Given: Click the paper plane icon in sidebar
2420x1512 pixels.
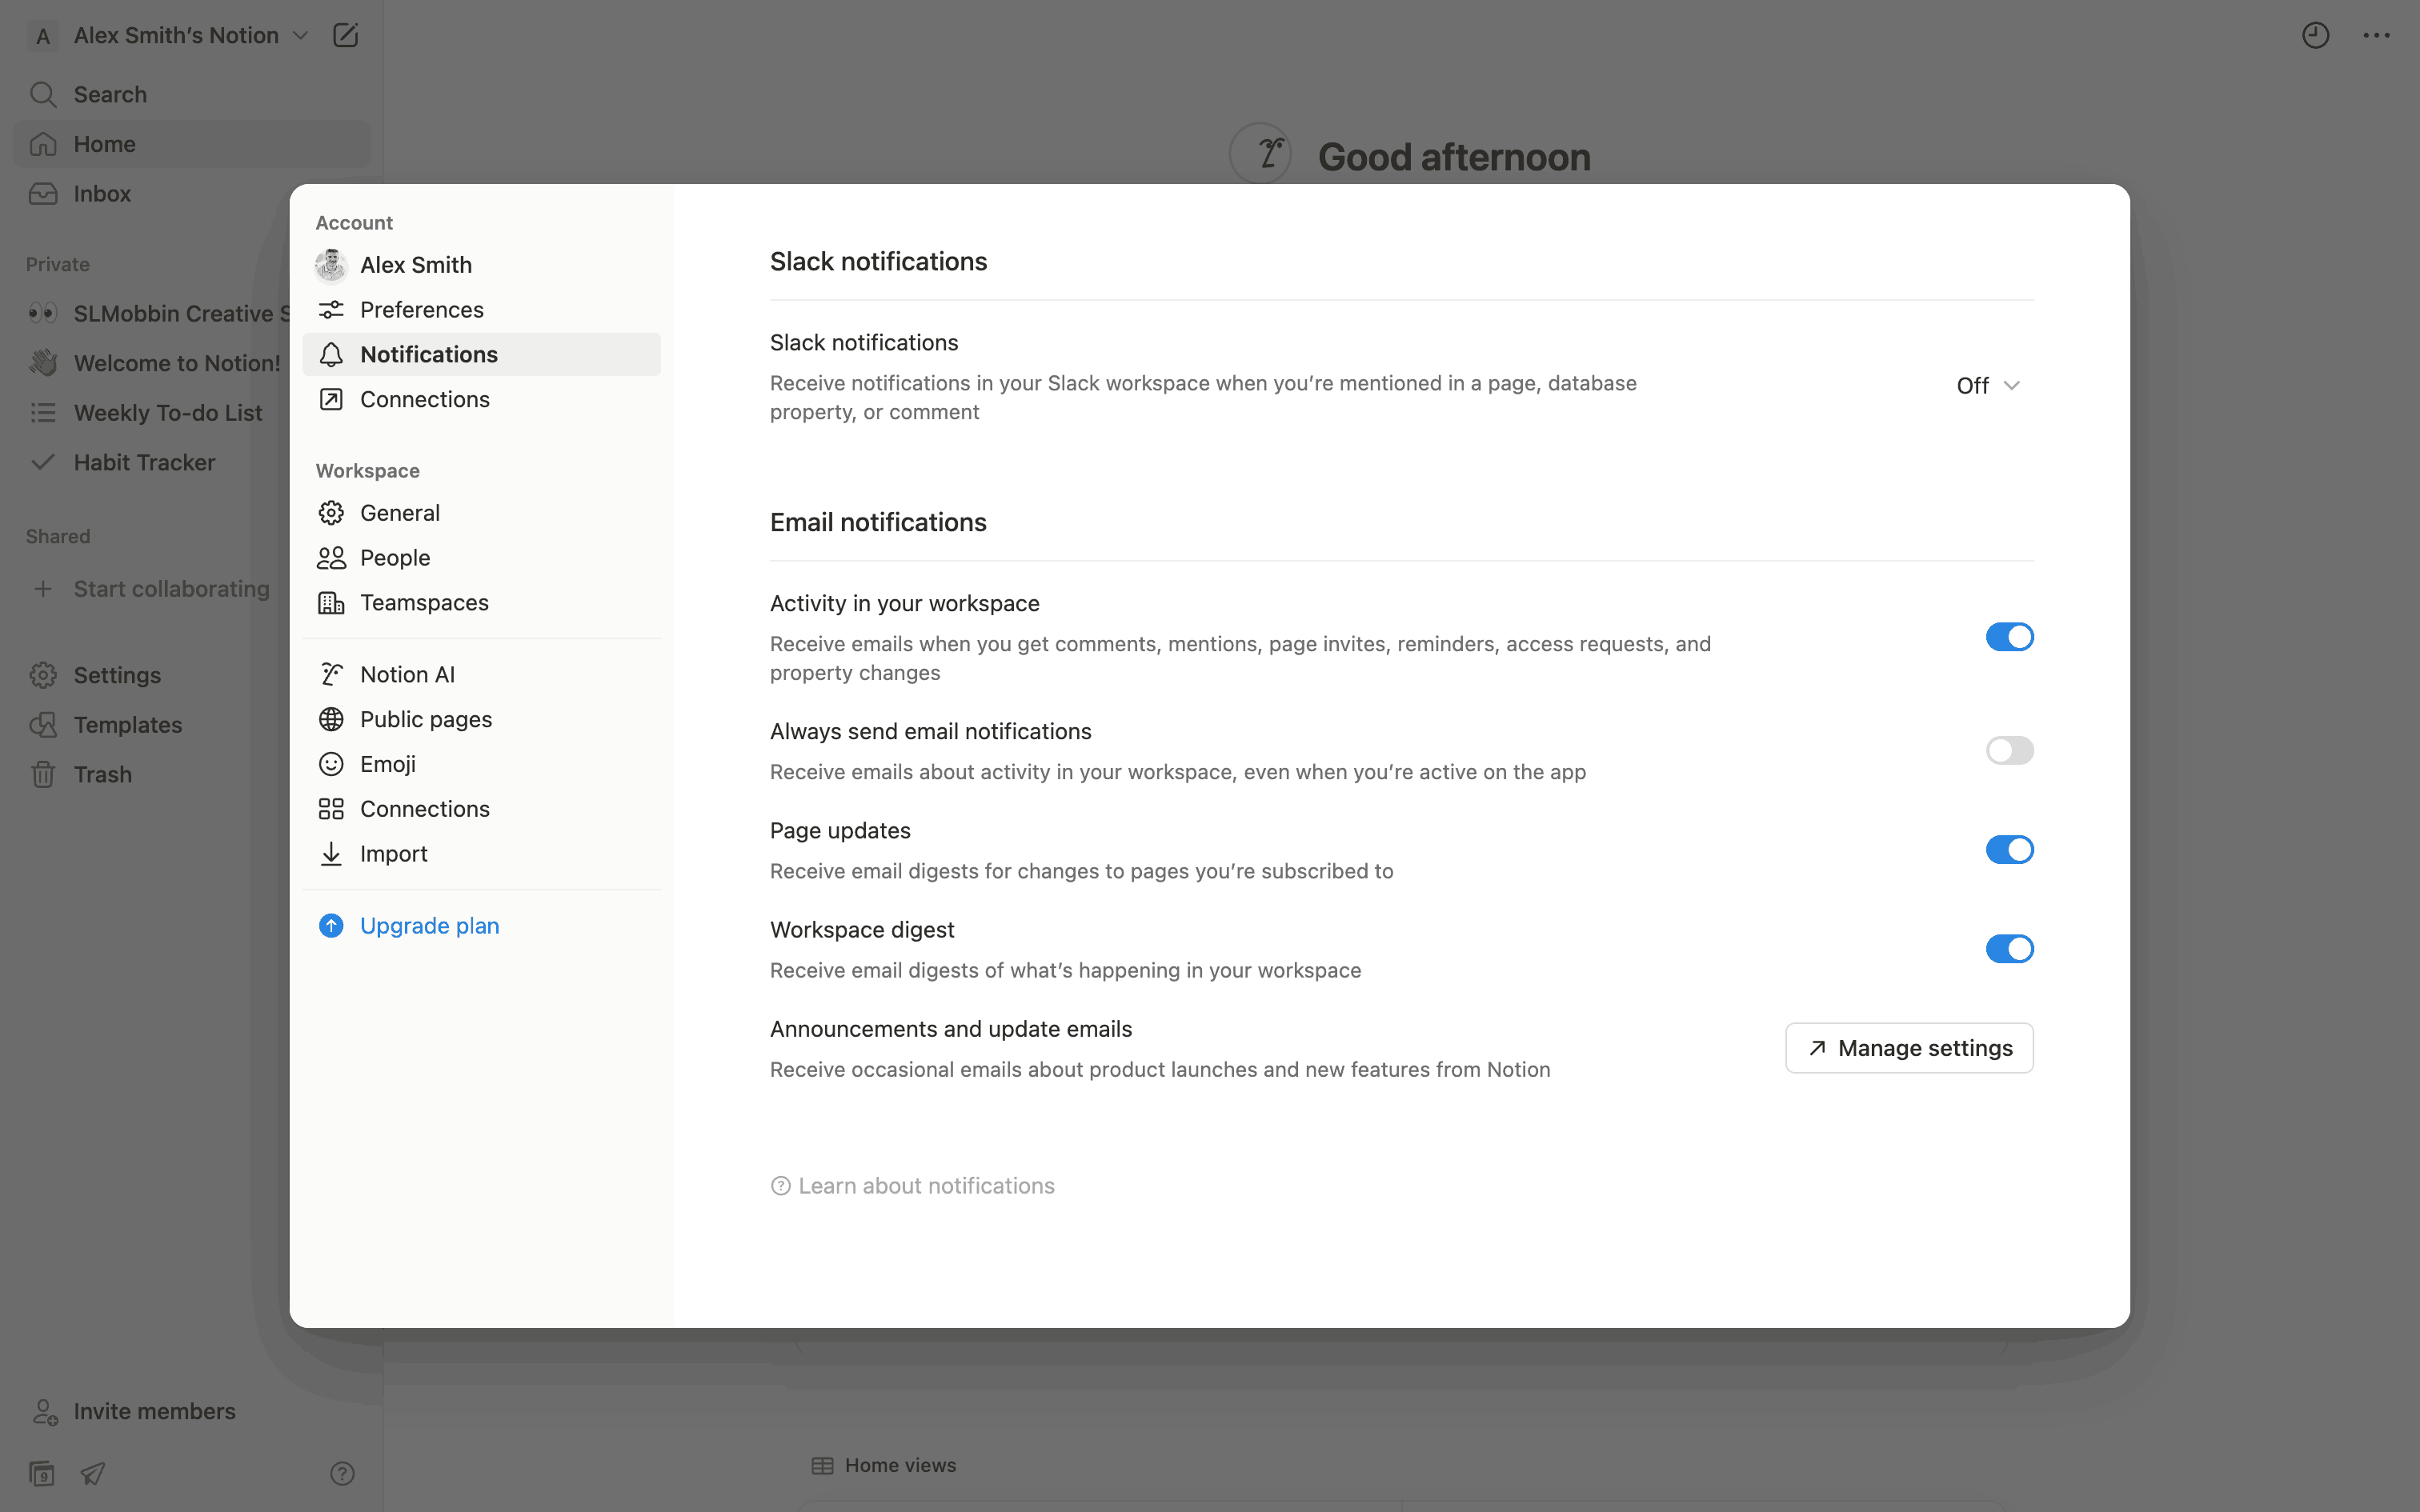Looking at the screenshot, I should [x=93, y=1473].
